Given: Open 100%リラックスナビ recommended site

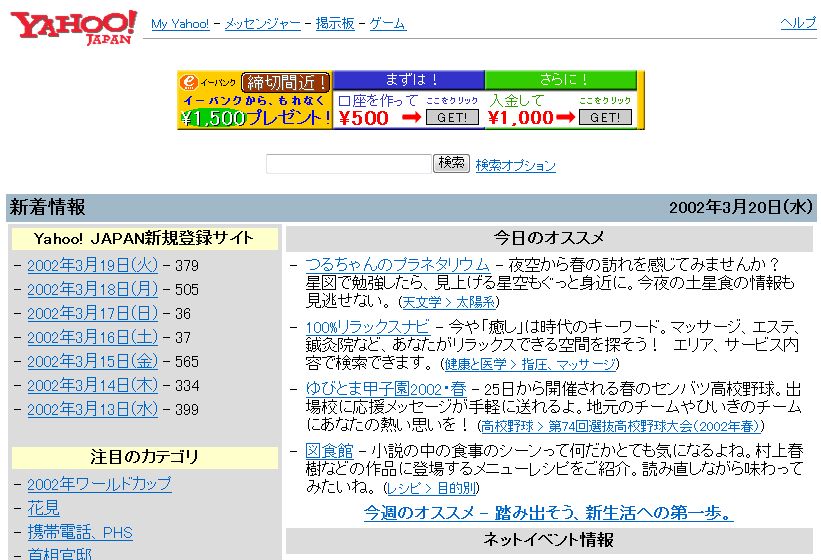Looking at the screenshot, I should click(367, 326).
